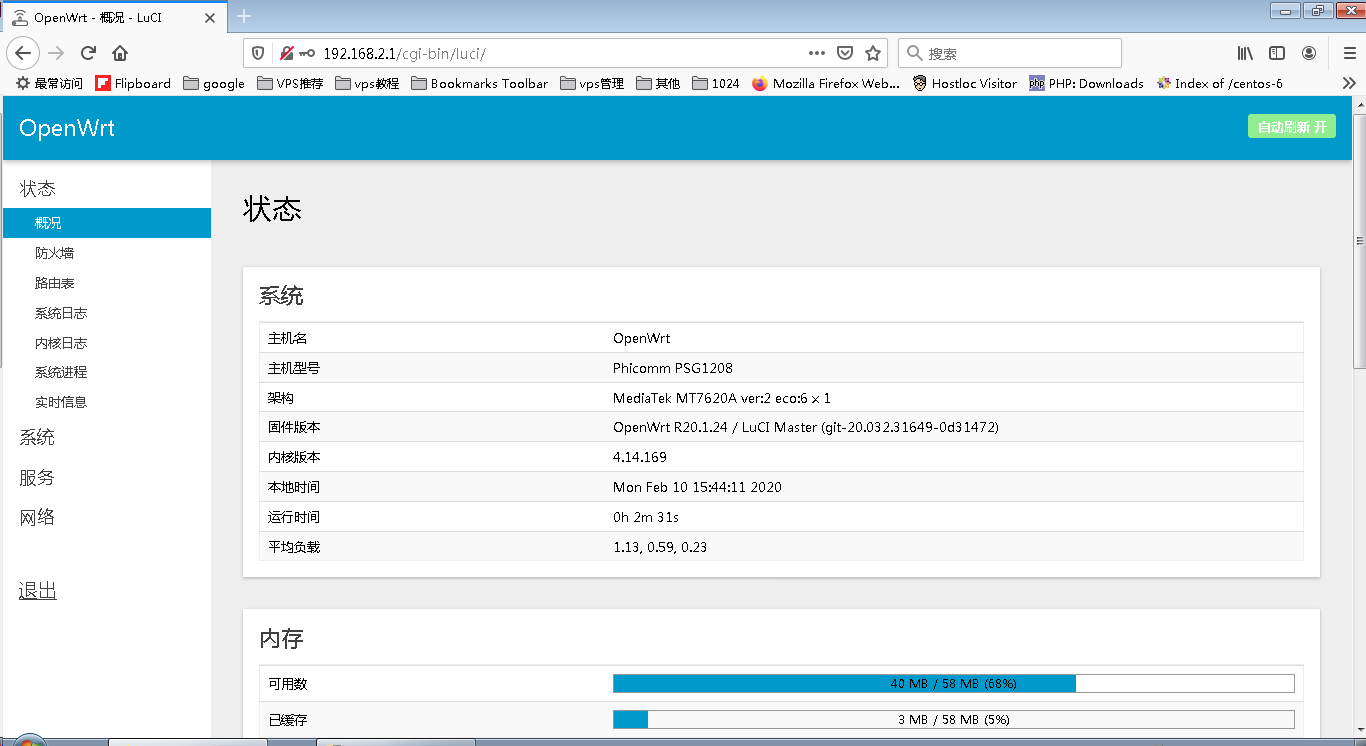Select the OpenWrt R20.1.24 firmware version text
1366x746 pixels.
click(x=806, y=427)
